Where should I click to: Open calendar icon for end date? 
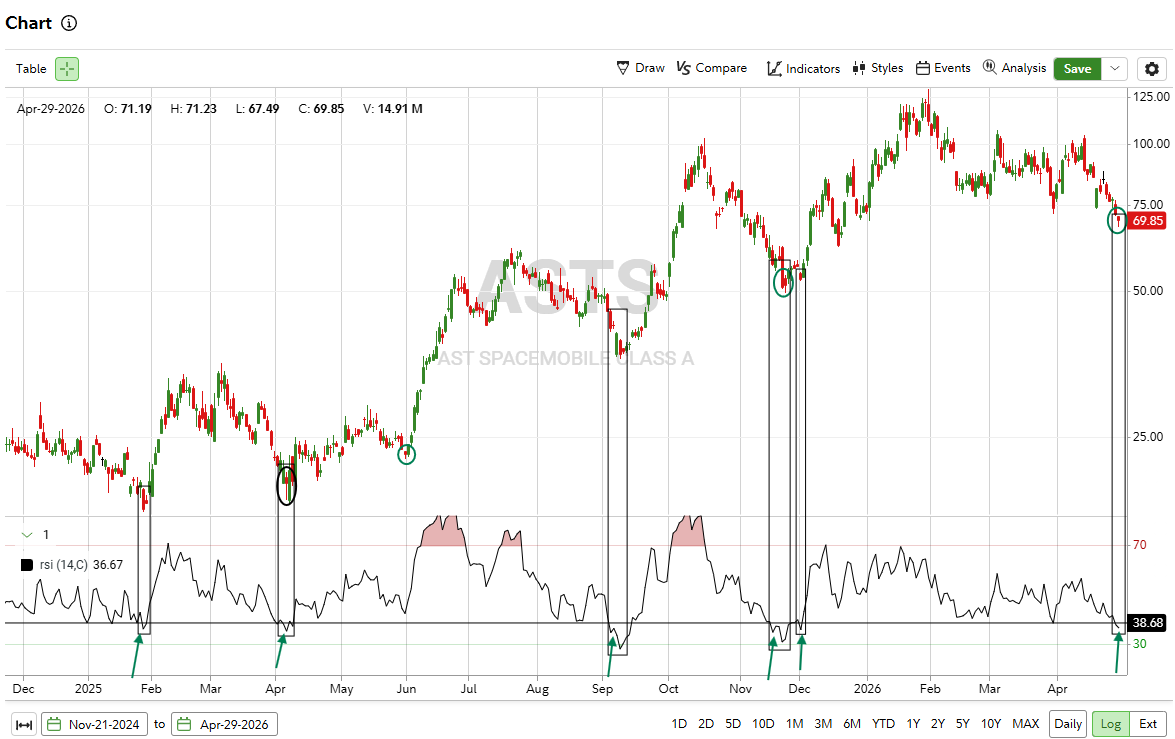pyautogui.click(x=184, y=724)
